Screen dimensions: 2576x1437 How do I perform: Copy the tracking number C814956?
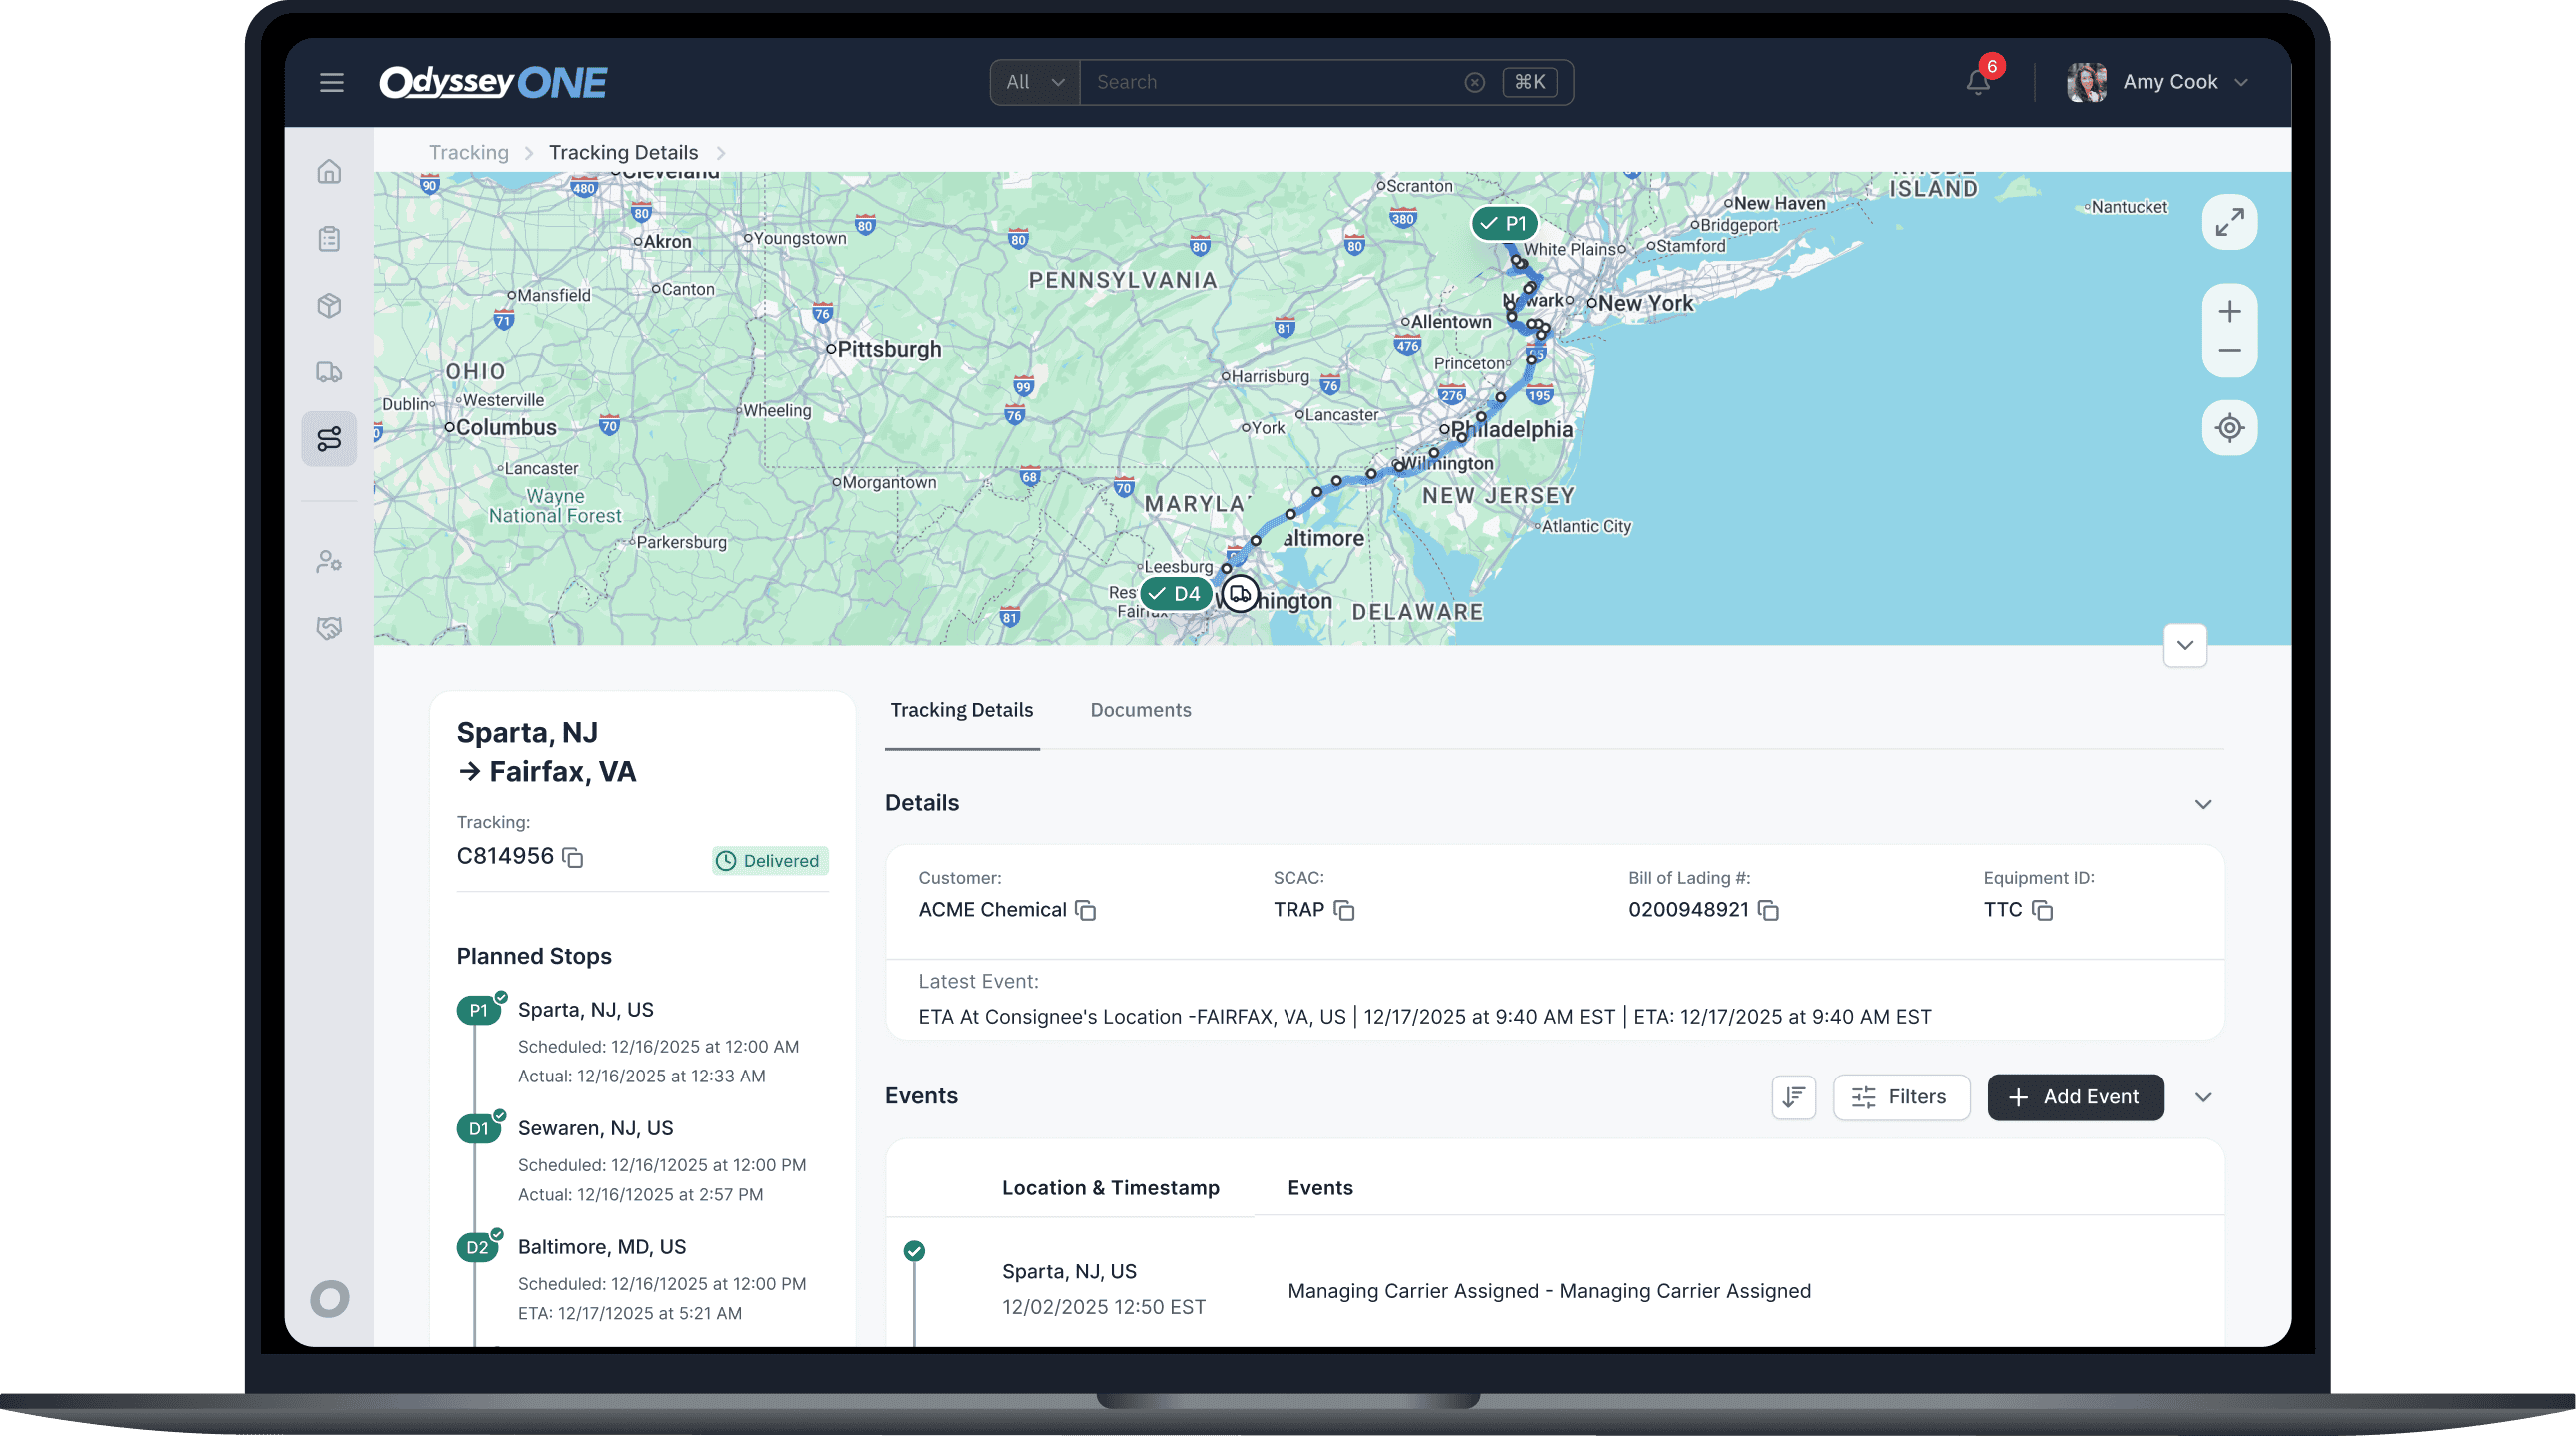tap(573, 857)
